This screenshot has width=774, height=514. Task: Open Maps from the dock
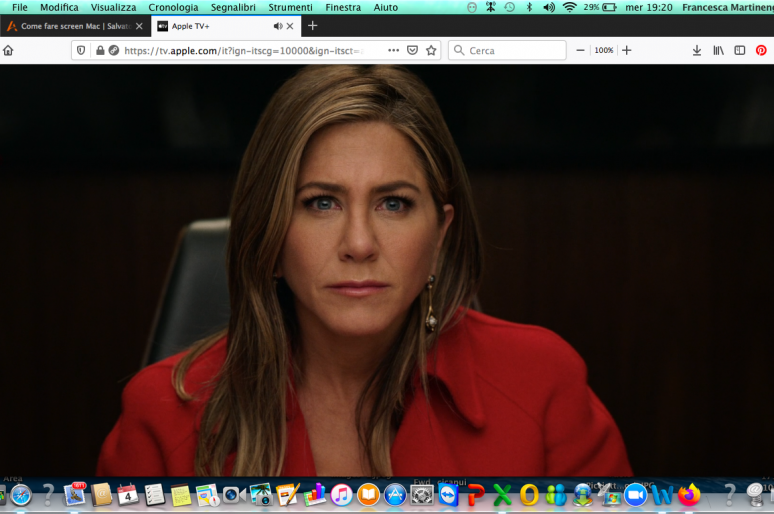point(207,495)
